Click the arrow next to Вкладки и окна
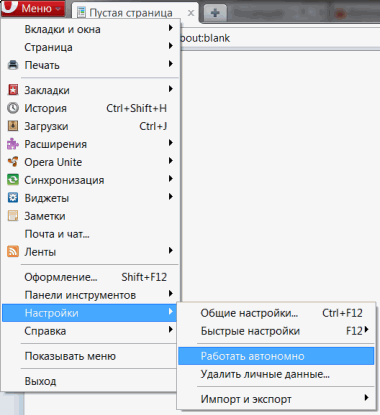This screenshot has height=415, width=380. pos(170,28)
